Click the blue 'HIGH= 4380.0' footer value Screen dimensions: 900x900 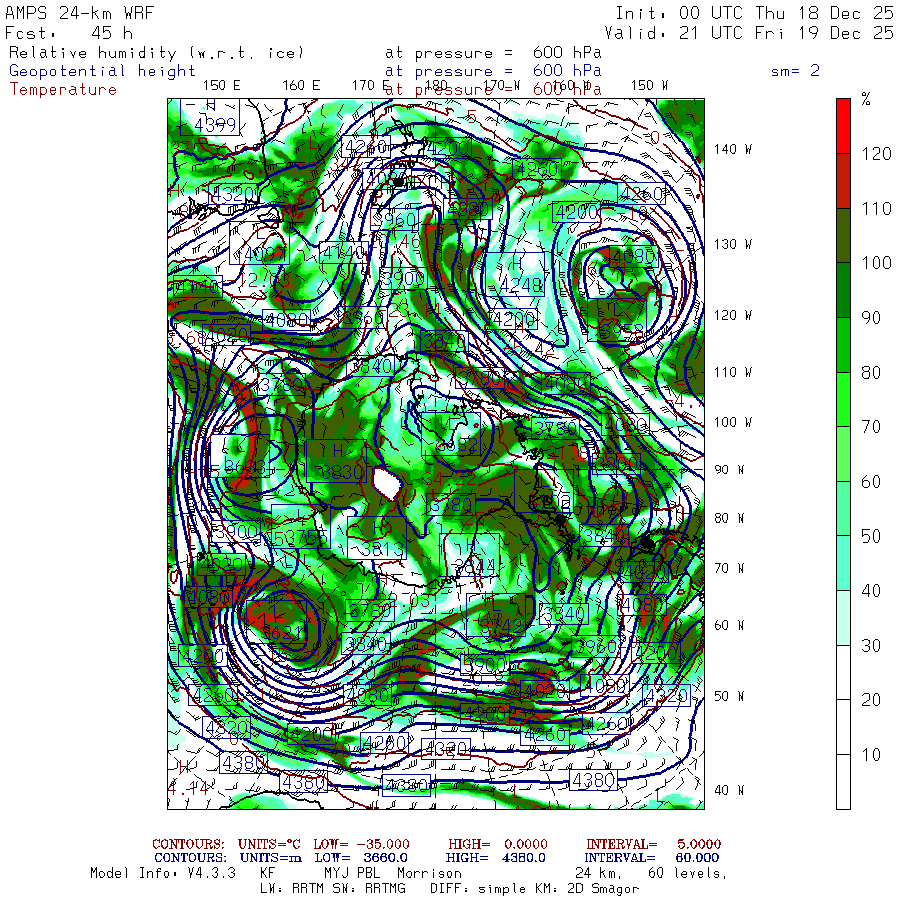(x=495, y=858)
